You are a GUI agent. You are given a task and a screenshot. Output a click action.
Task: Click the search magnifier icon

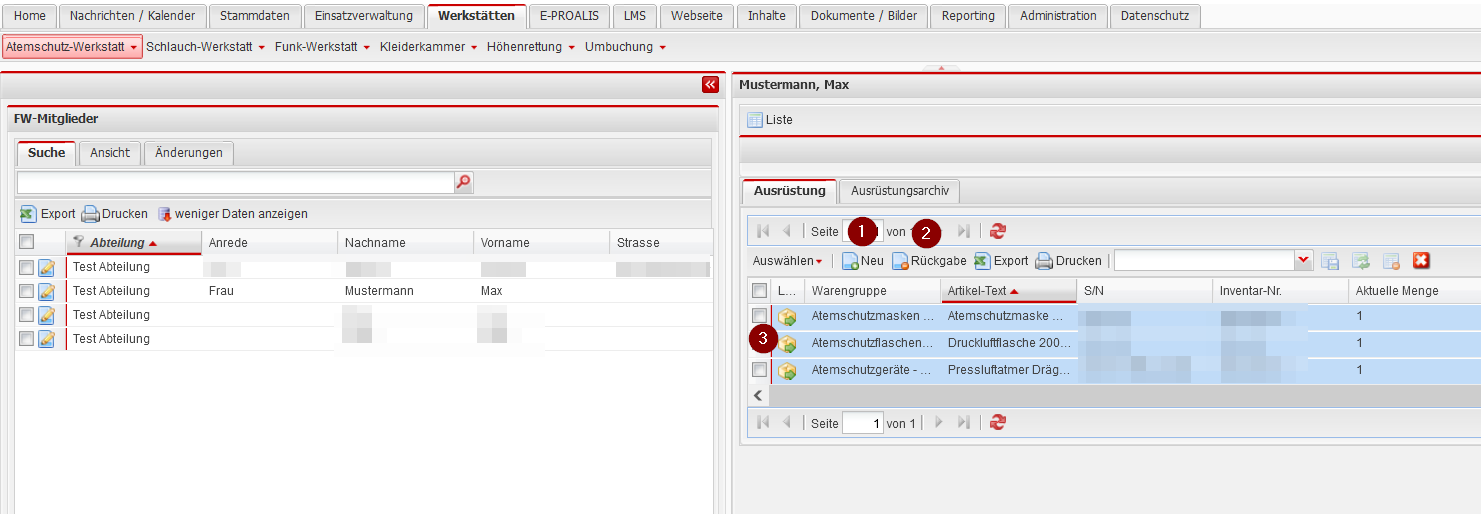coord(463,182)
